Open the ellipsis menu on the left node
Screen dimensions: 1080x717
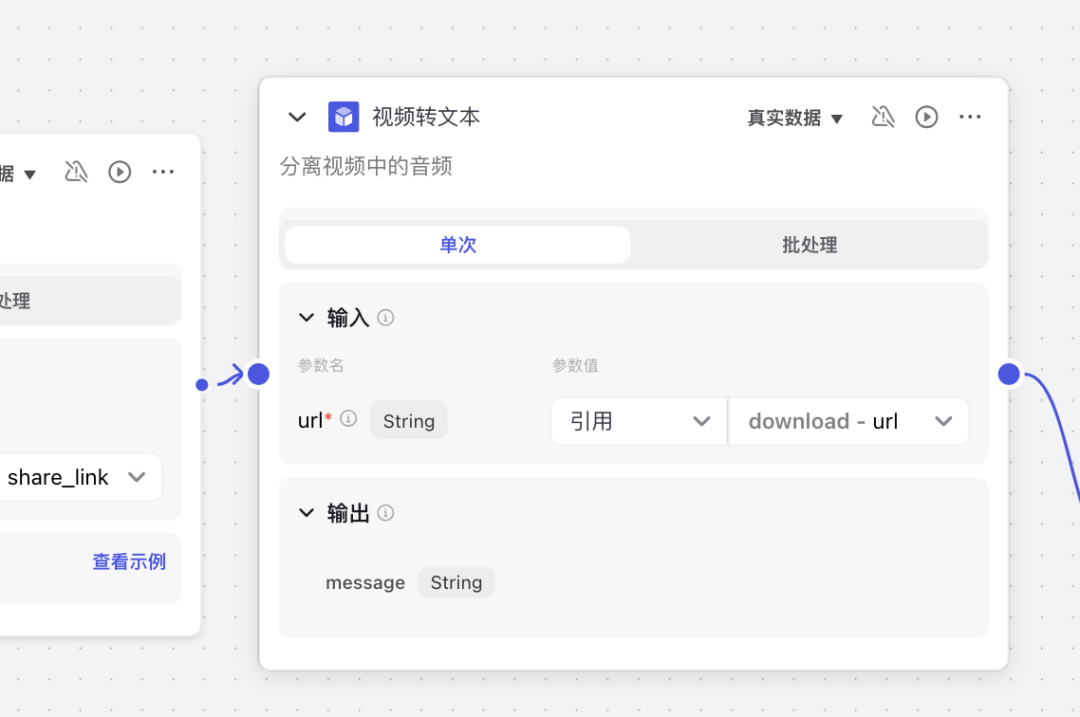pos(163,171)
